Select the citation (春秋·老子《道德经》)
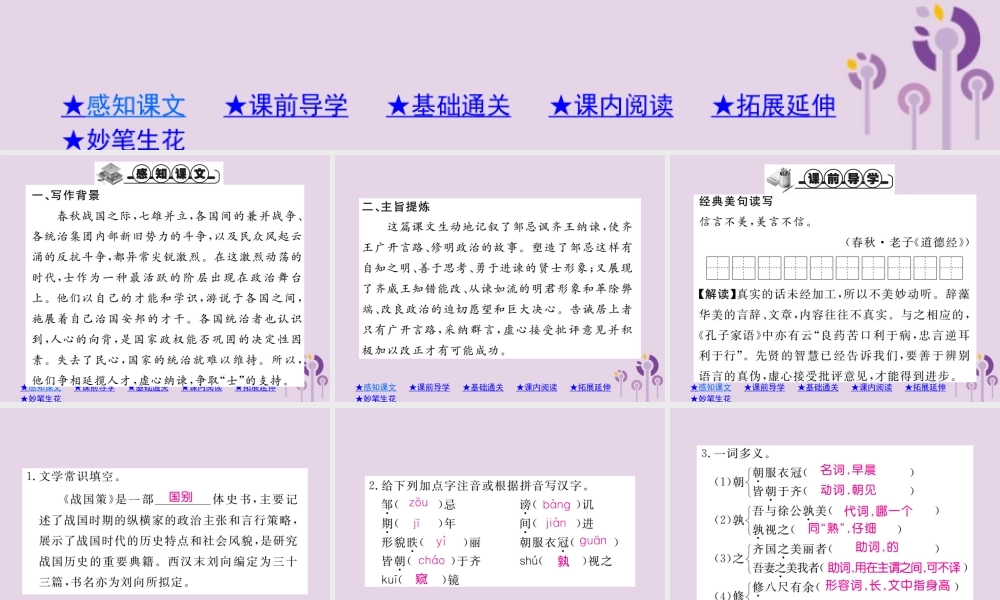 [906, 242]
